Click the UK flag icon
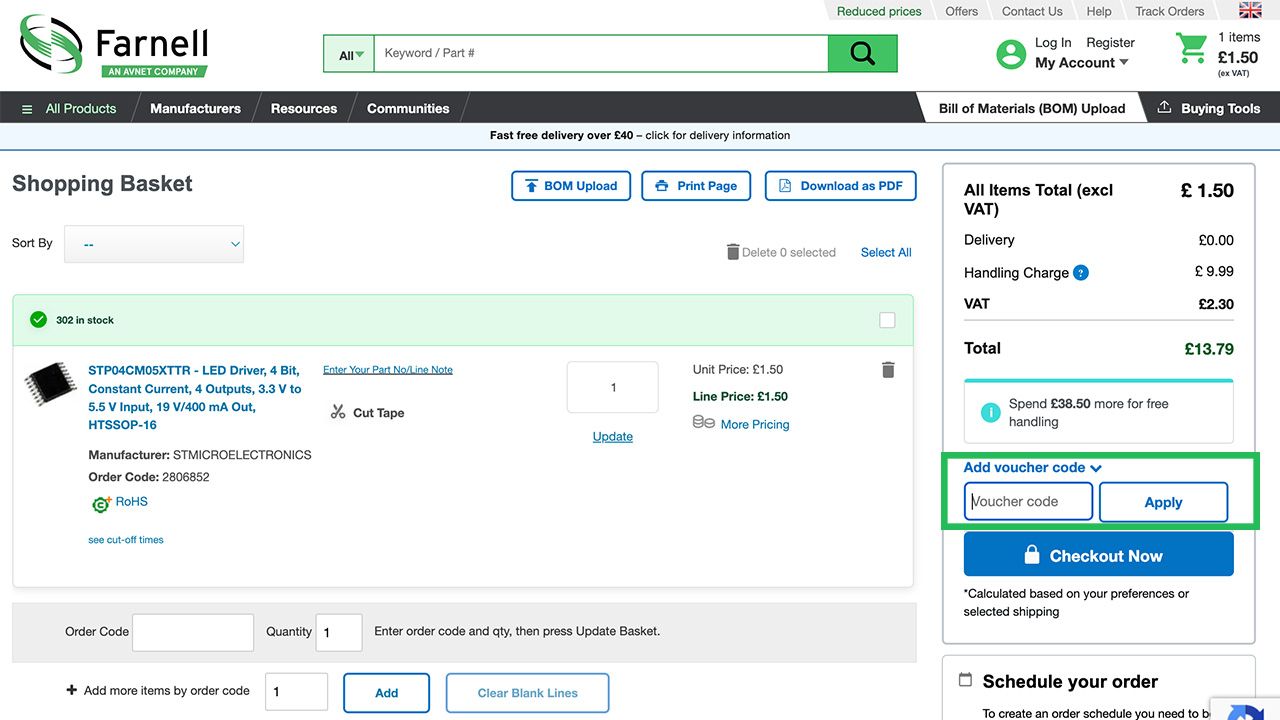The image size is (1280, 720). tap(1250, 10)
